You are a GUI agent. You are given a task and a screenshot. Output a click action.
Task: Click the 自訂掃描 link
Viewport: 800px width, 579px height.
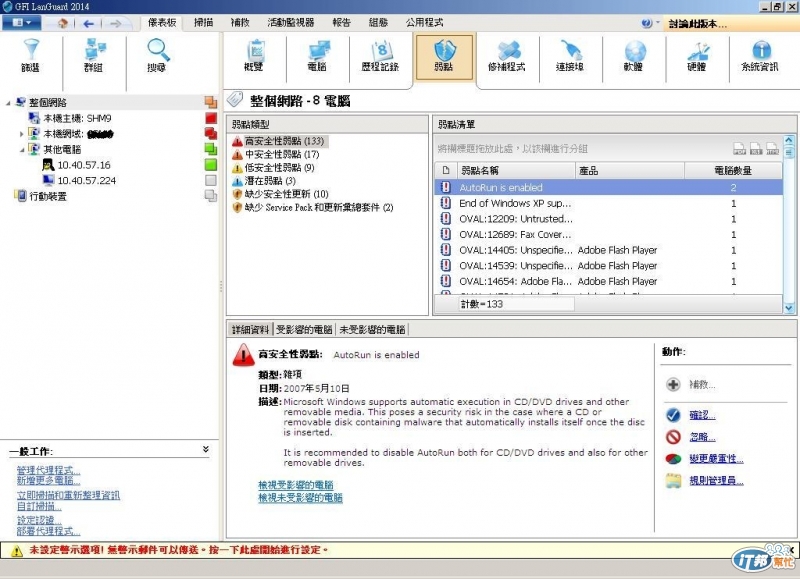pos(39,506)
